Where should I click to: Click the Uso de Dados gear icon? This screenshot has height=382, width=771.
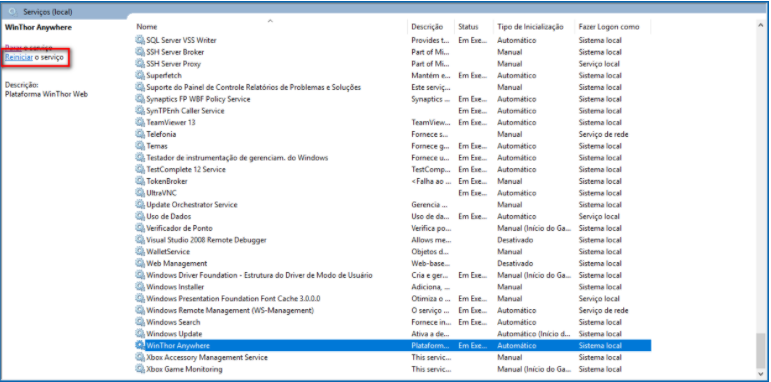click(x=140, y=216)
